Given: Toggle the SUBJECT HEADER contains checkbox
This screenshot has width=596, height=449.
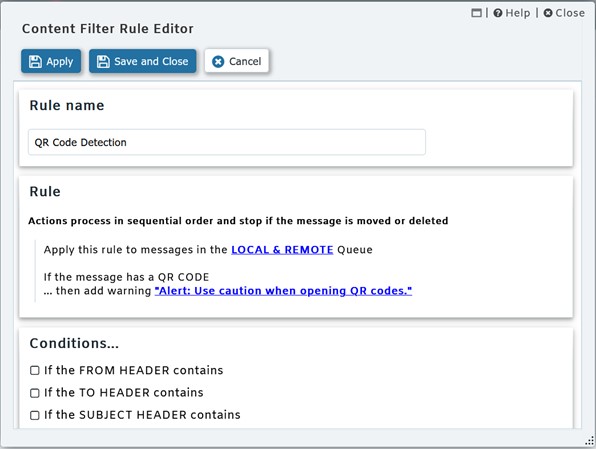Looking at the screenshot, I should pos(35,415).
